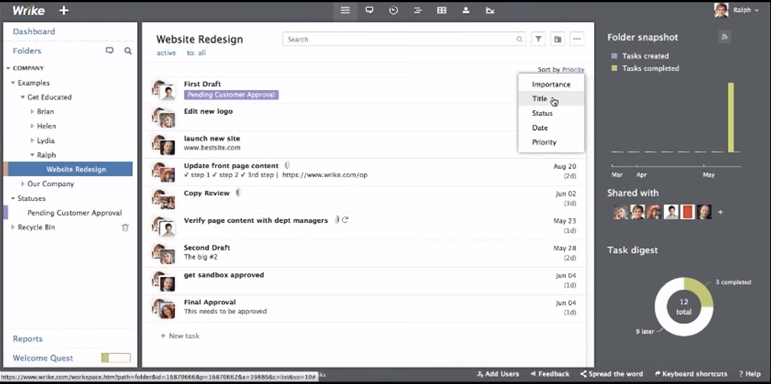This screenshot has width=771, height=384.
Task: Open Keyboard shortcuts in bottom bar
Action: tap(691, 374)
